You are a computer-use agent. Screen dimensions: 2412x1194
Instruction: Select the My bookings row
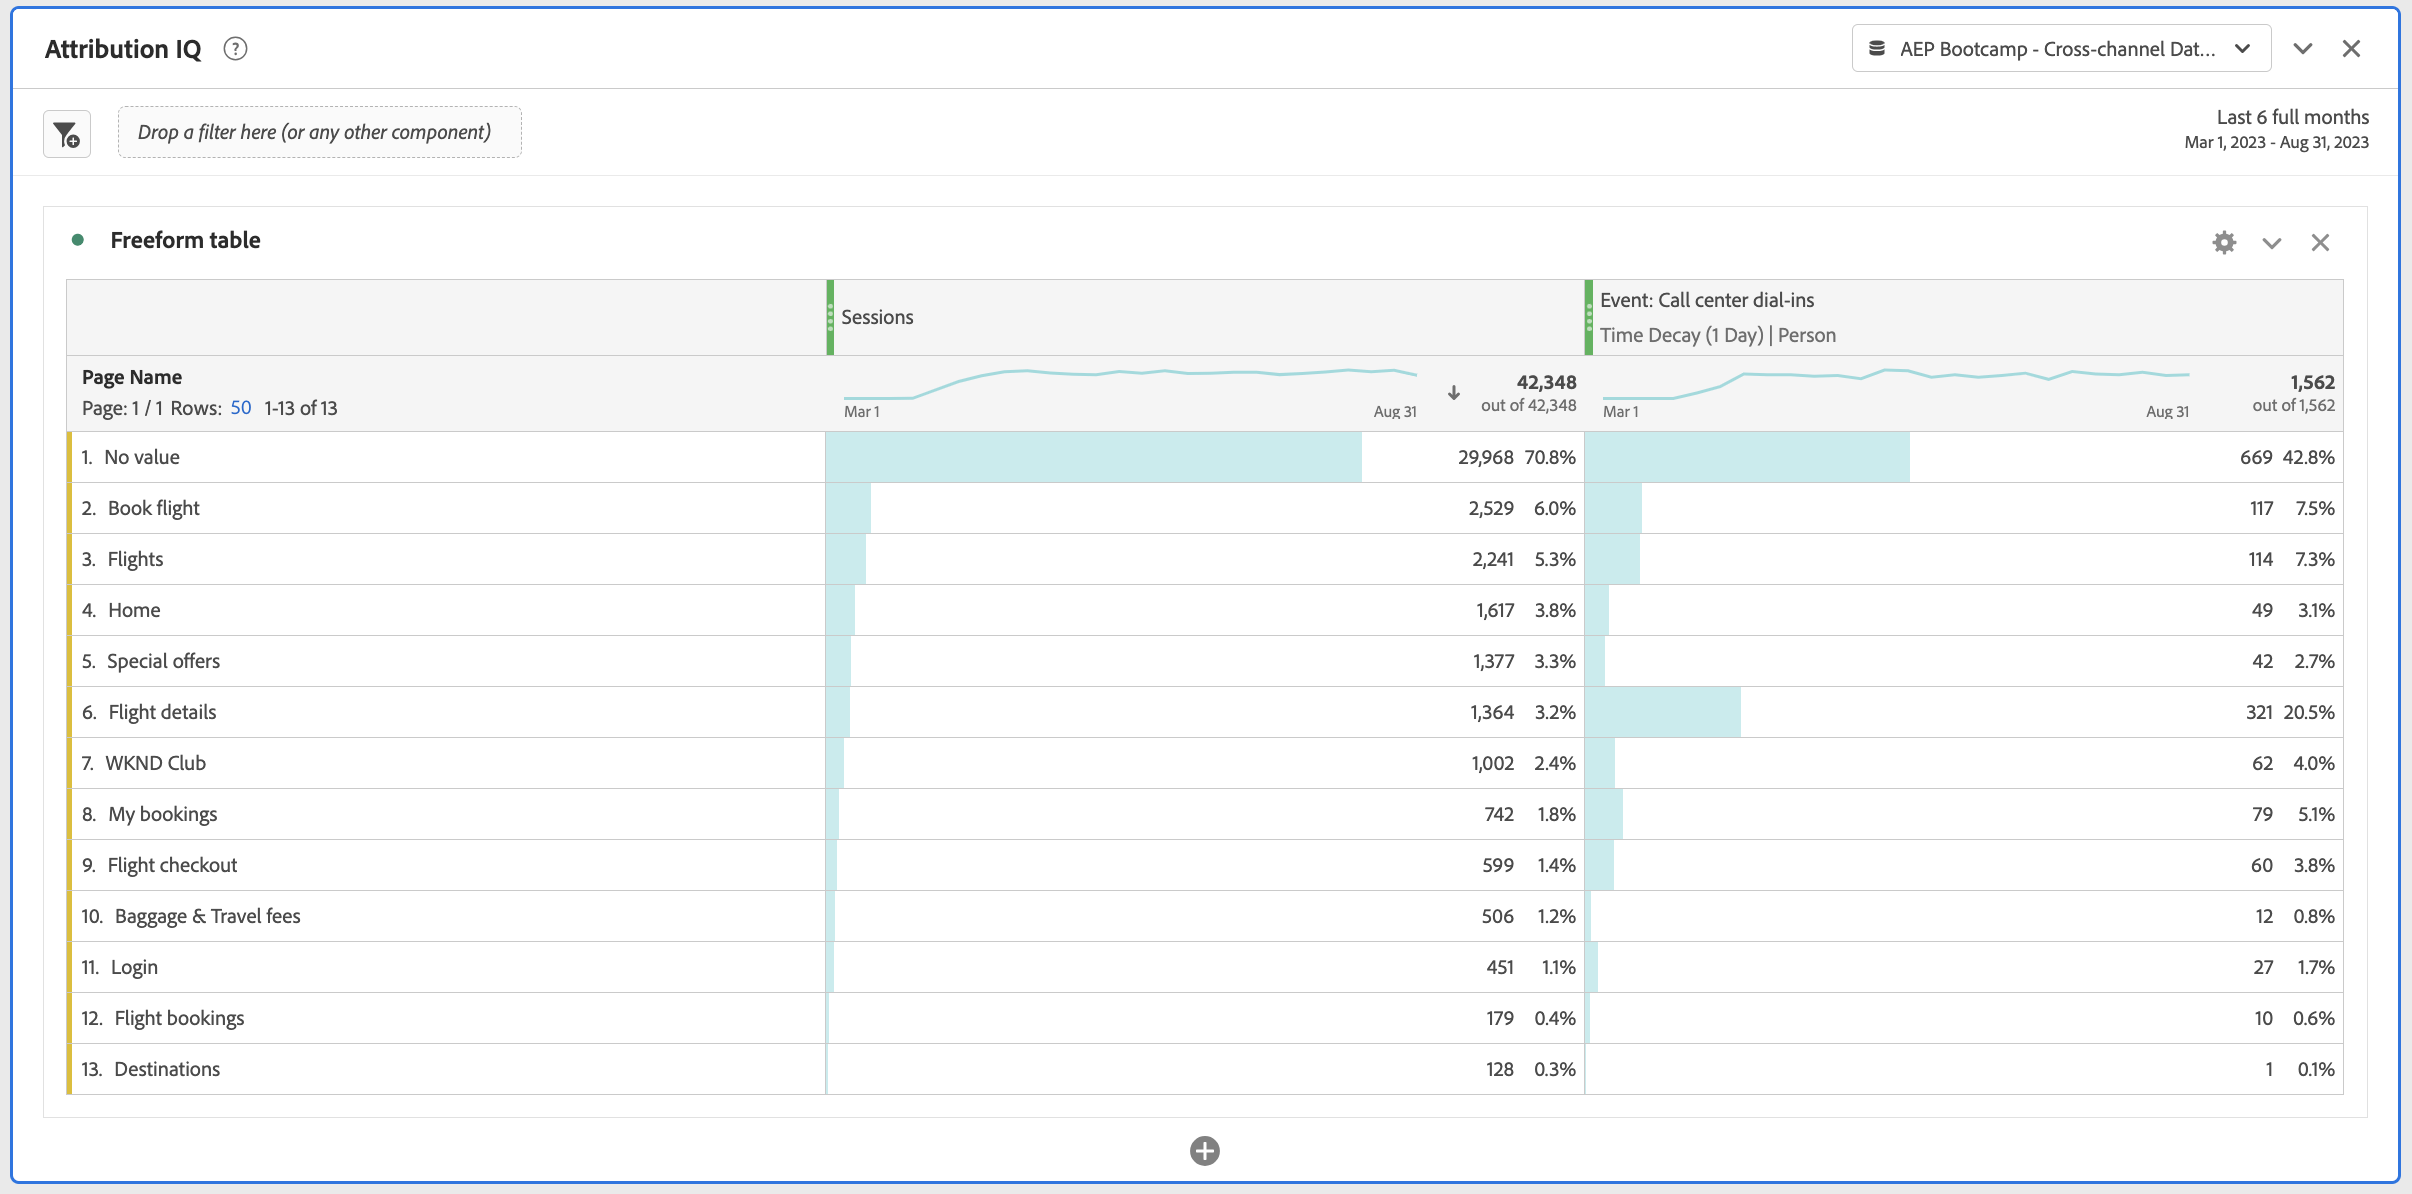[x=1205, y=814]
